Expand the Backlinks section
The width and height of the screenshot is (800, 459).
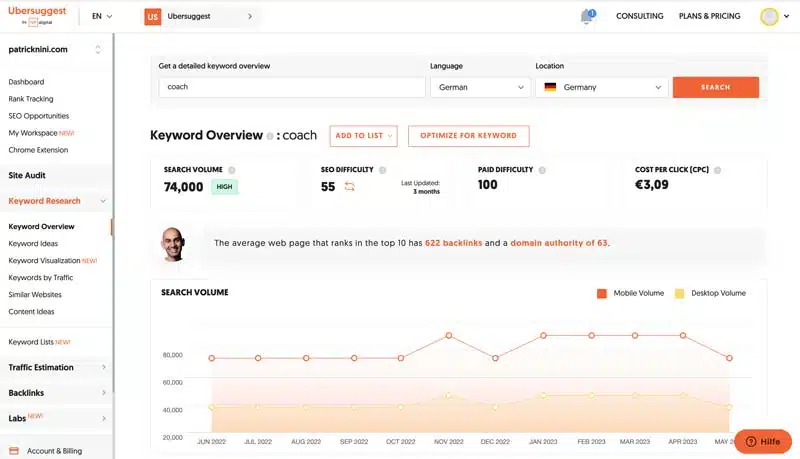104,393
